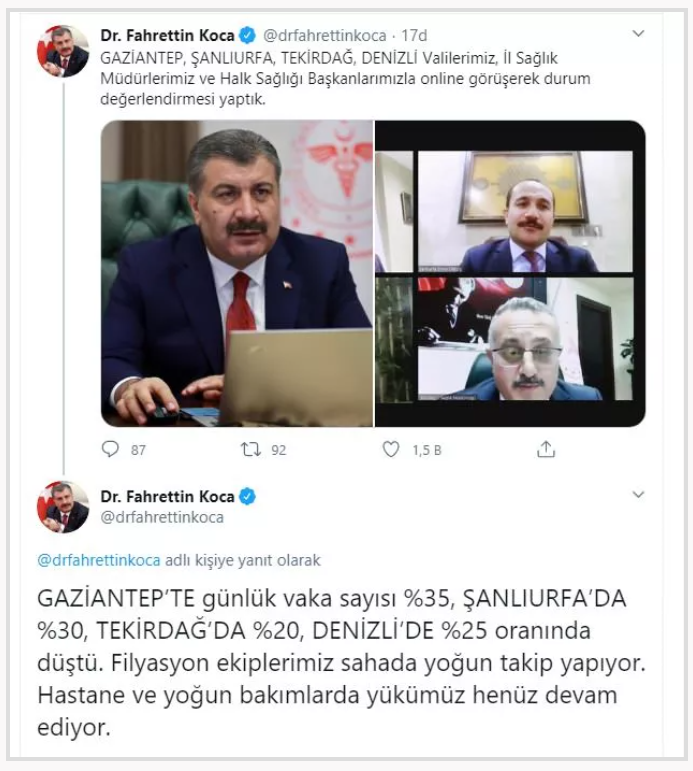Open the profile avatar of the reply tweet
The image size is (693, 771).
[x=63, y=506]
